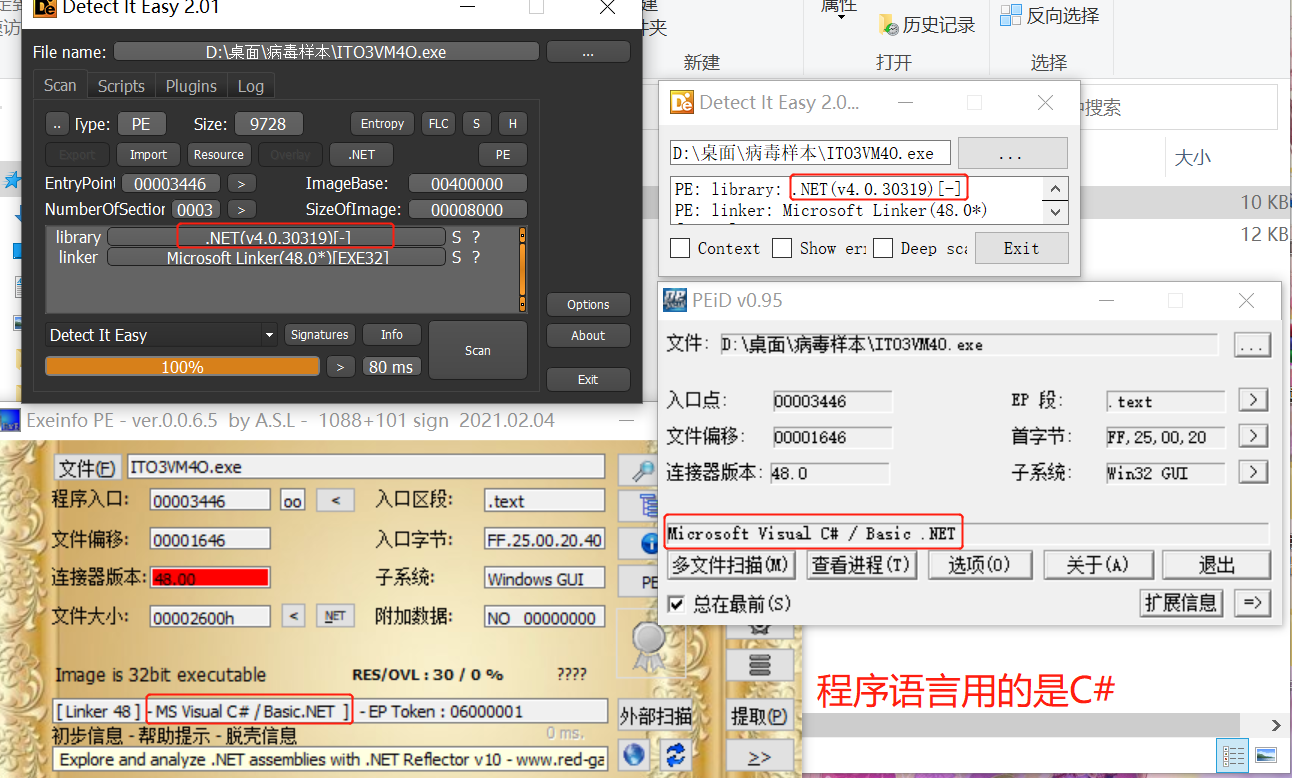
Task: Click the red 48.00 linker version field
Action: 210,578
